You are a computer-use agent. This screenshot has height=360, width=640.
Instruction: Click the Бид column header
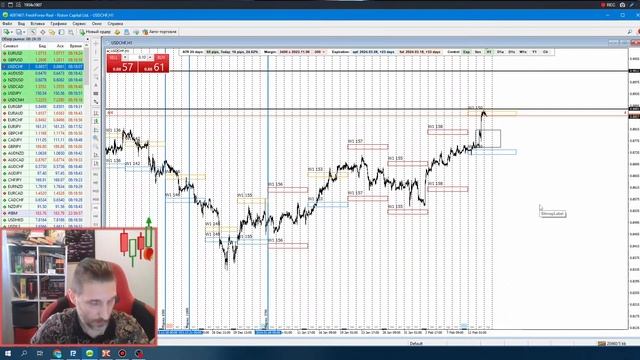pos(42,46)
